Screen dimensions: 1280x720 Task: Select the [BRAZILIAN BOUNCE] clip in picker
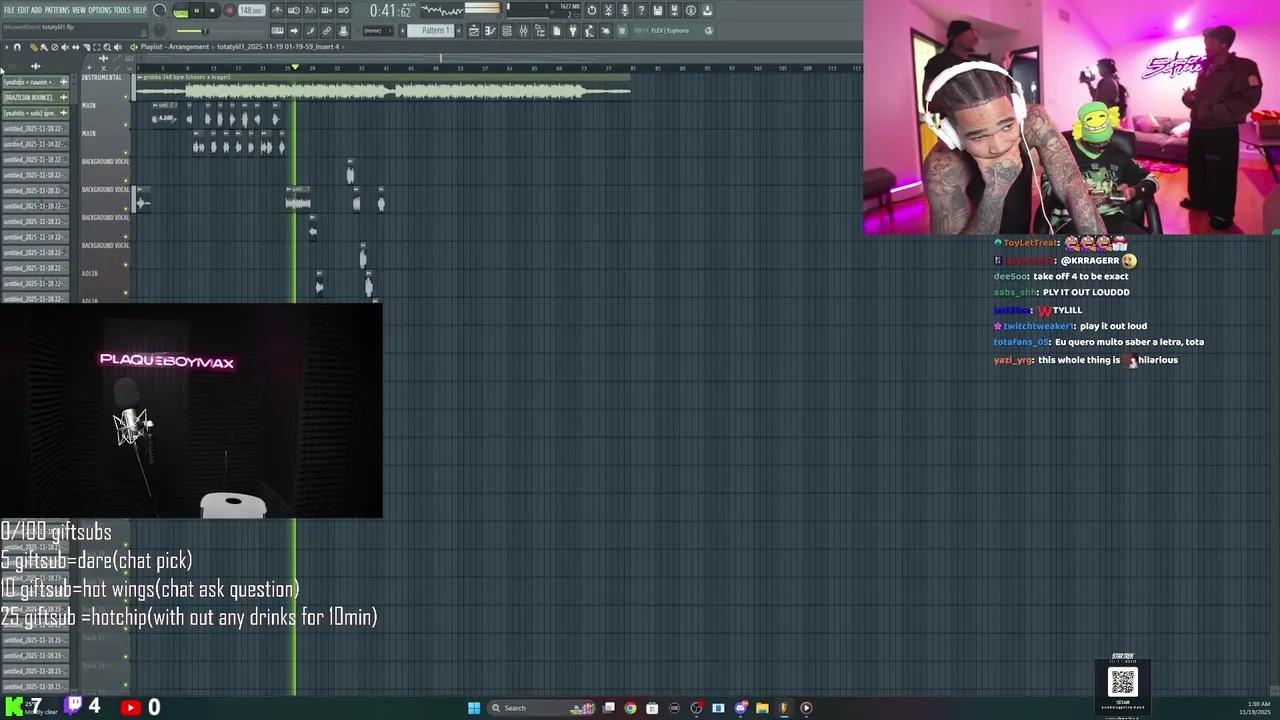coord(34,97)
